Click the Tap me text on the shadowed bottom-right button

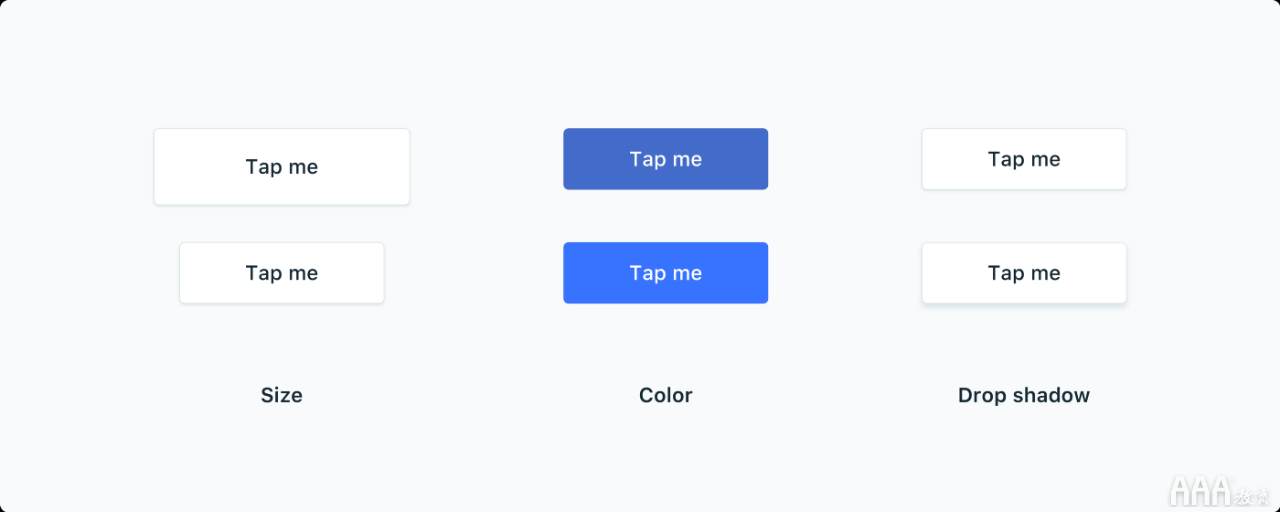[1024, 273]
